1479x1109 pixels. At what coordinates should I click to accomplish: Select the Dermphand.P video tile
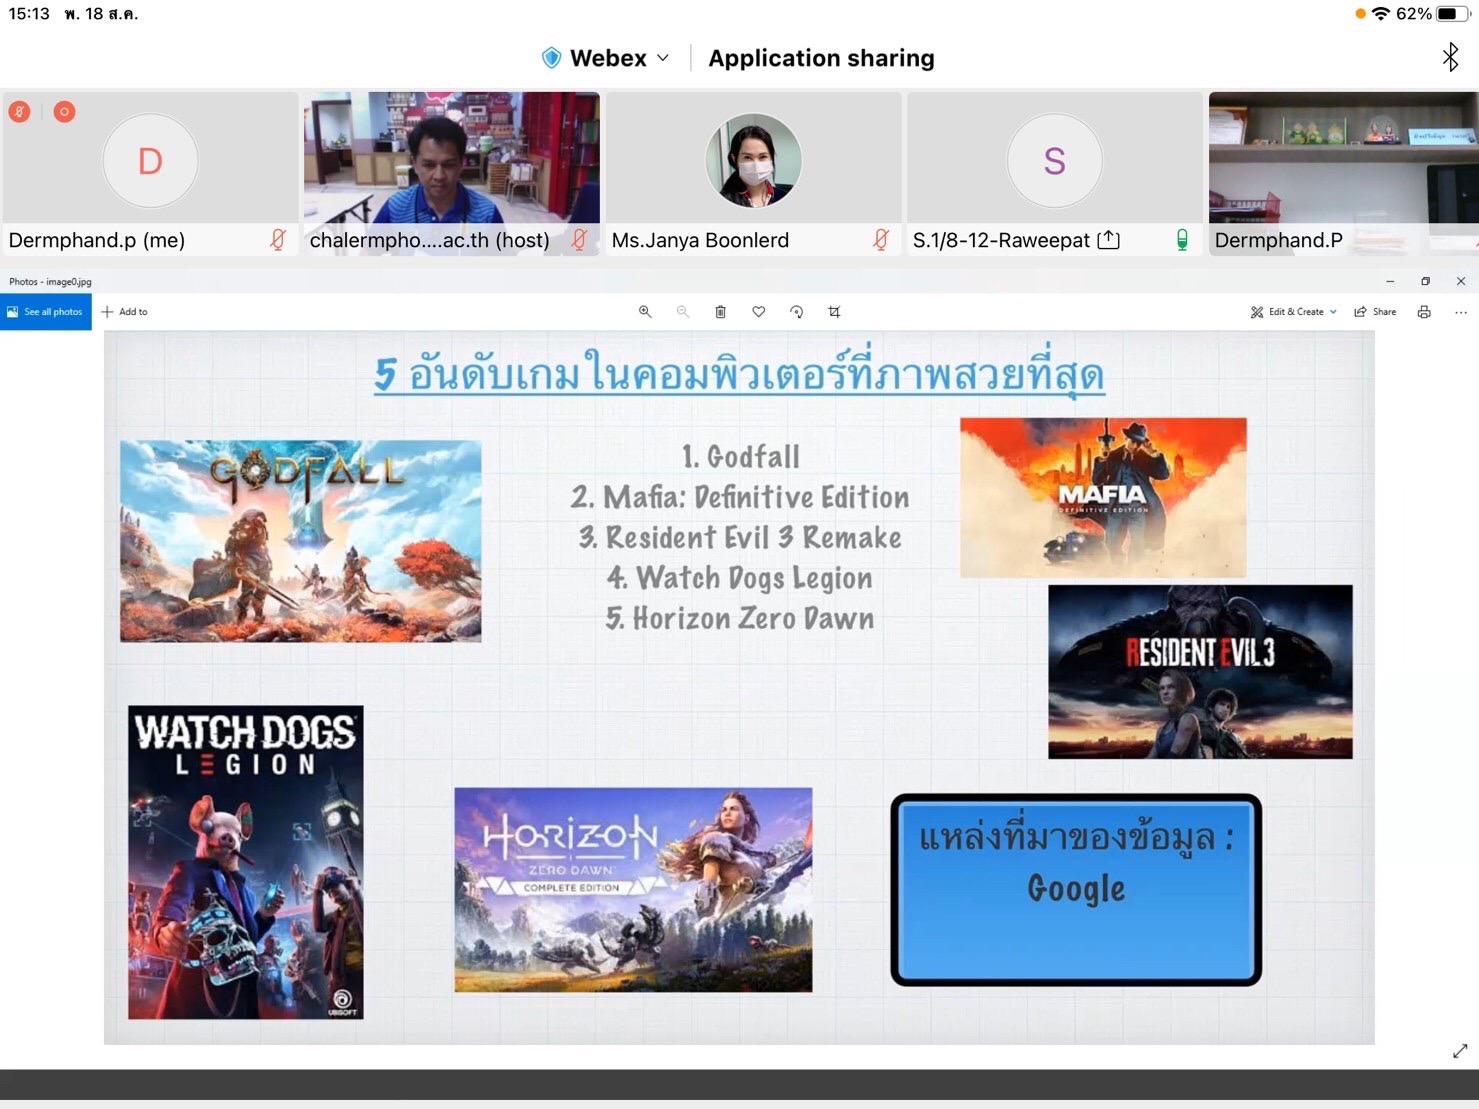click(1344, 173)
